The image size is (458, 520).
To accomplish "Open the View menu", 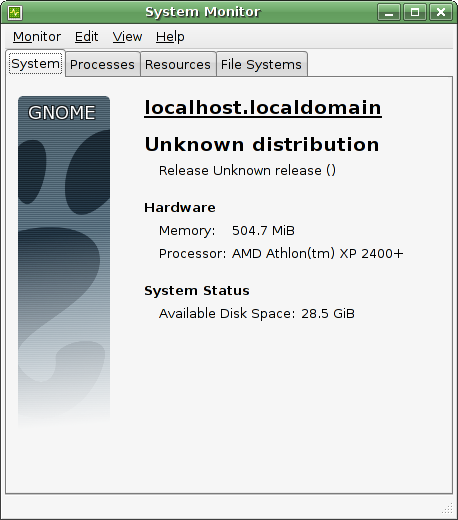I will point(127,37).
